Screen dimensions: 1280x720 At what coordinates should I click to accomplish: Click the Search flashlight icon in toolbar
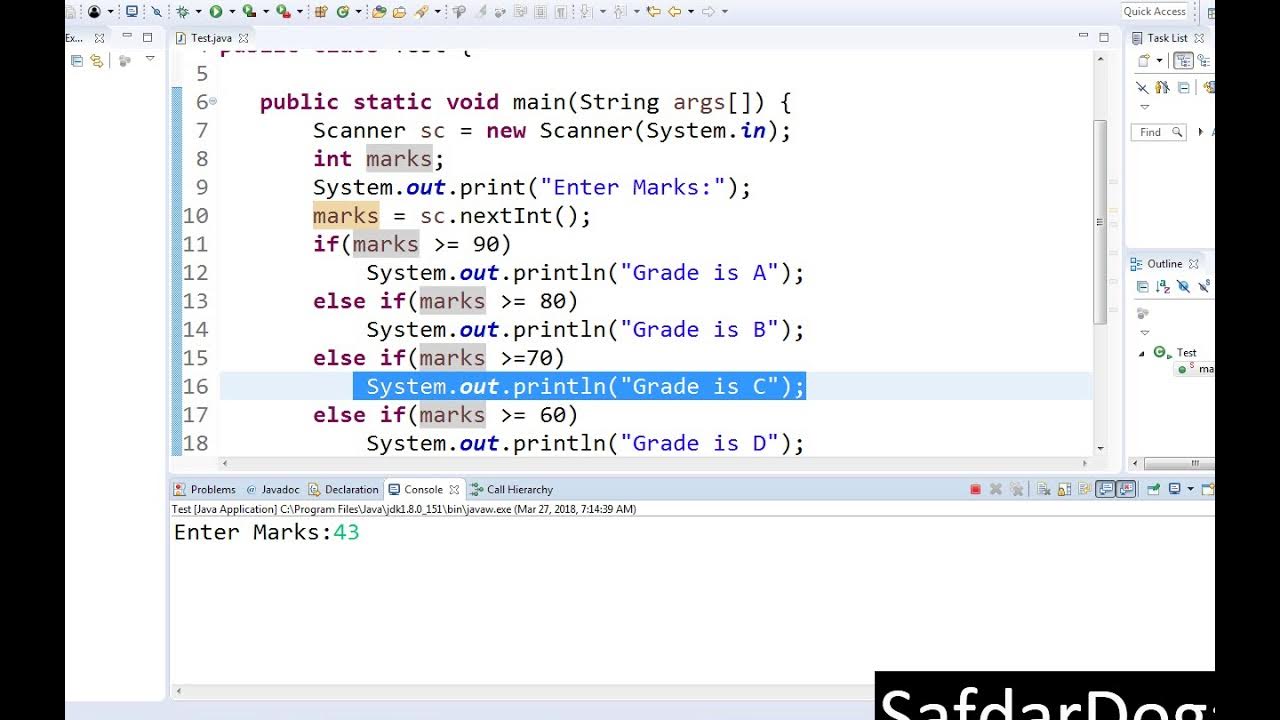[x=422, y=12]
